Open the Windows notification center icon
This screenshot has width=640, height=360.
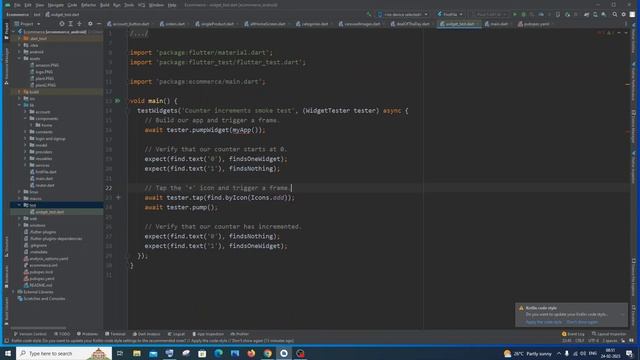pyautogui.click(x=629, y=353)
